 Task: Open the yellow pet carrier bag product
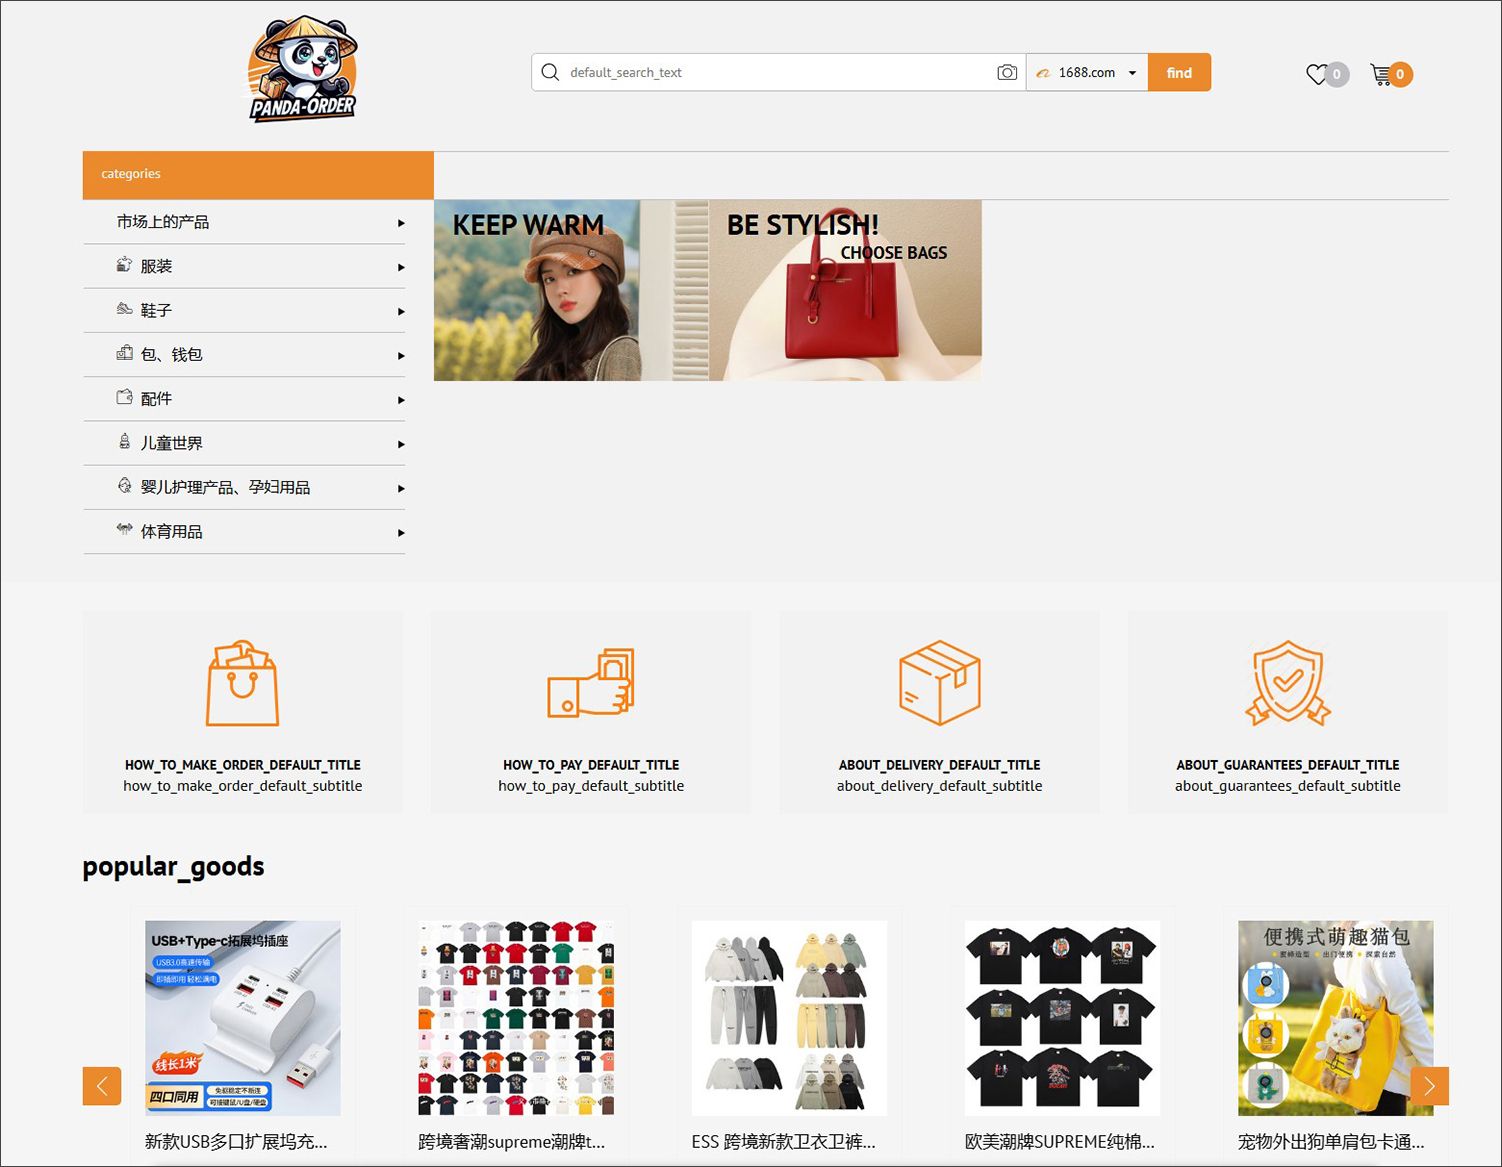(x=1336, y=1018)
